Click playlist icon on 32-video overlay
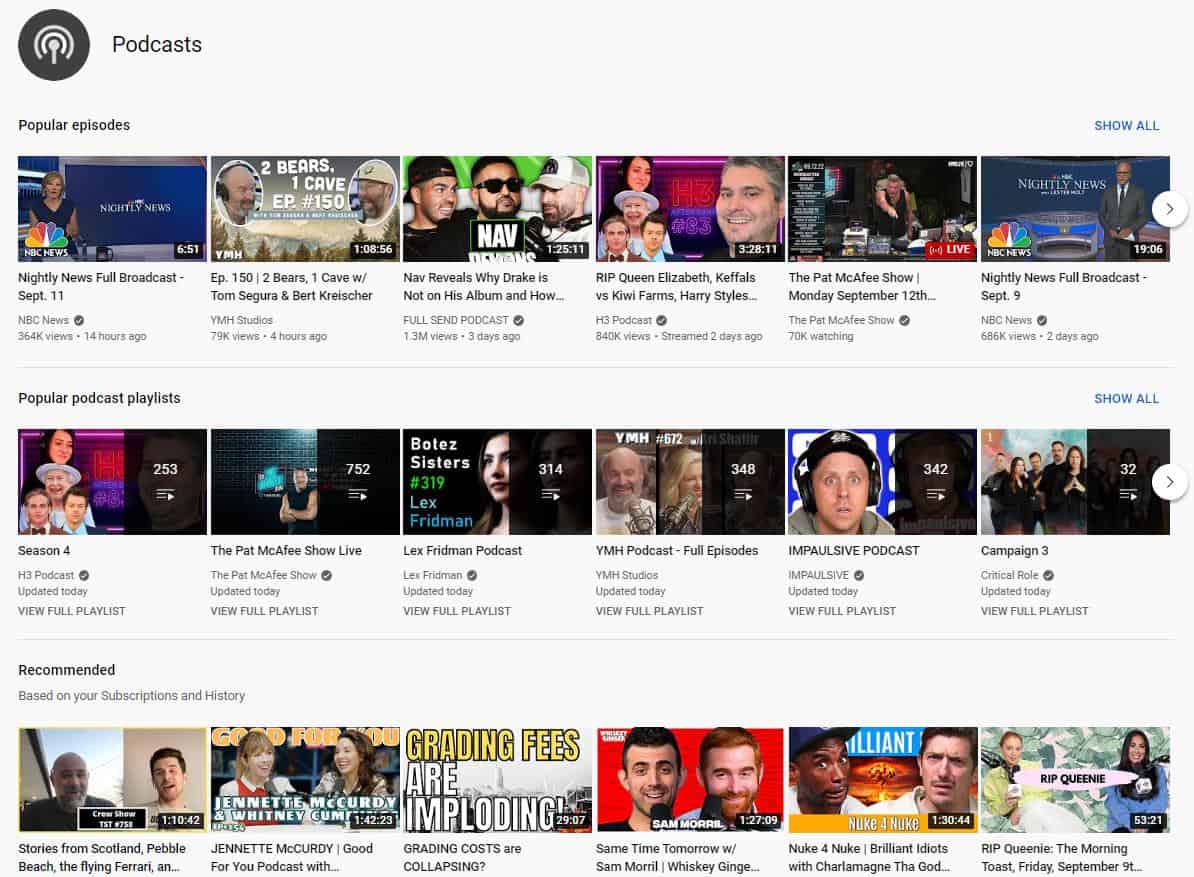 pos(1129,496)
